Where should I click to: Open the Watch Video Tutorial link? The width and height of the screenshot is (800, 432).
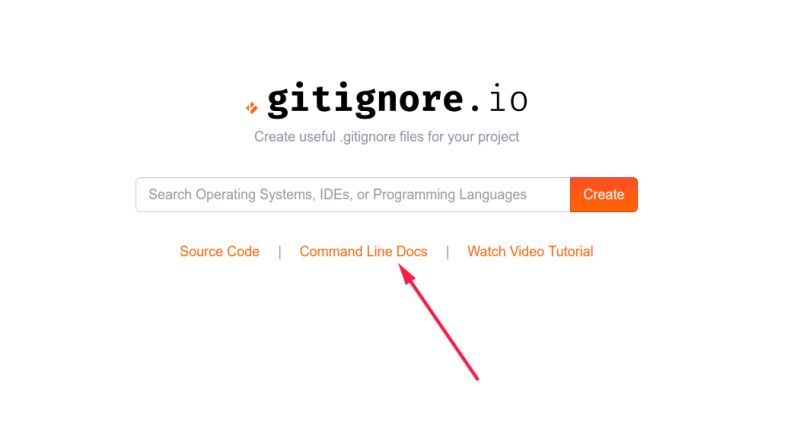tap(530, 251)
